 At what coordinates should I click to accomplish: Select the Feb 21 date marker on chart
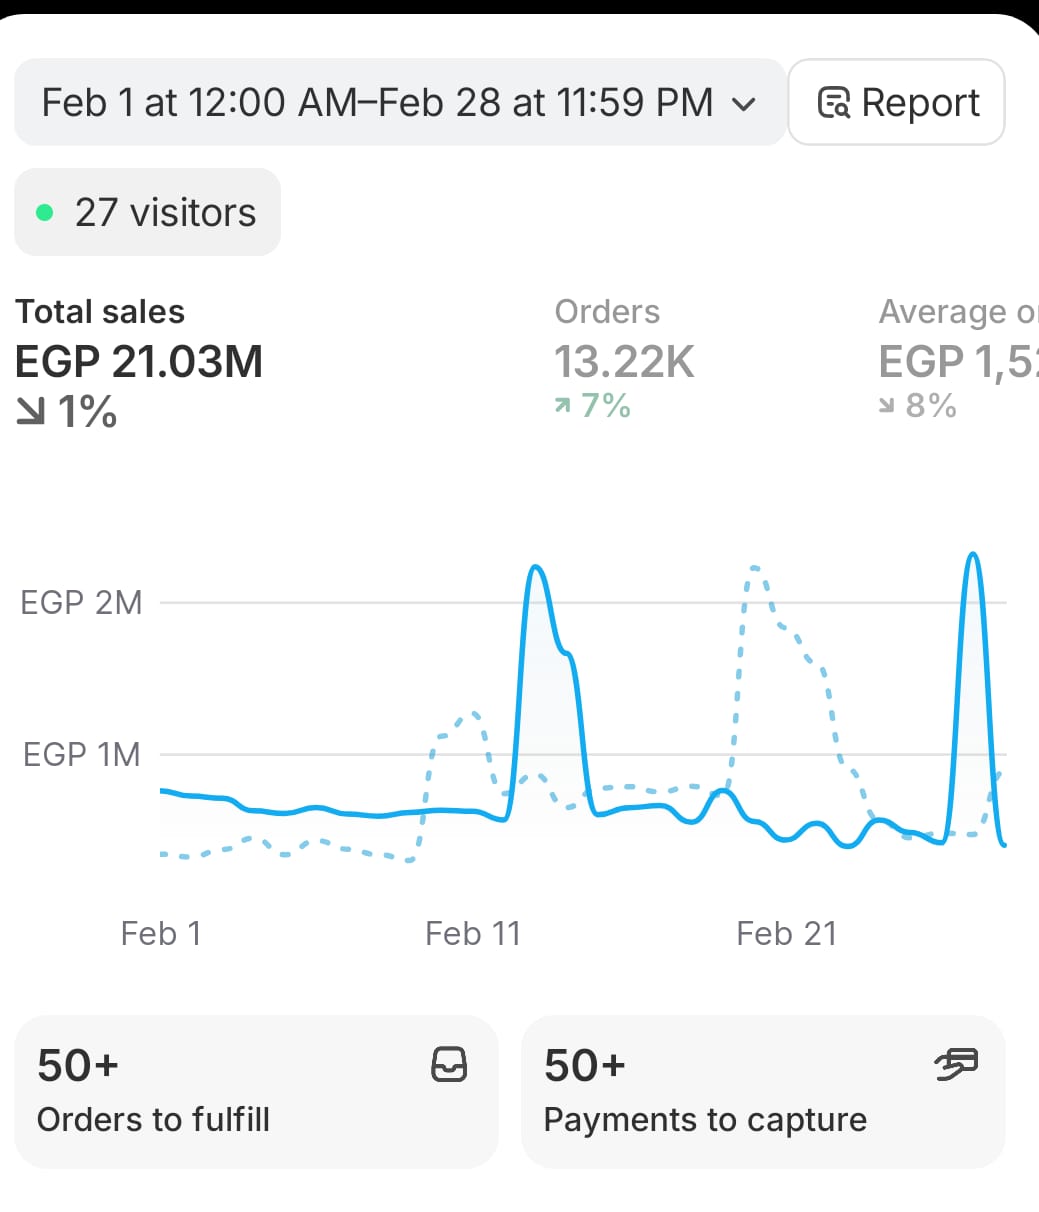tap(786, 933)
